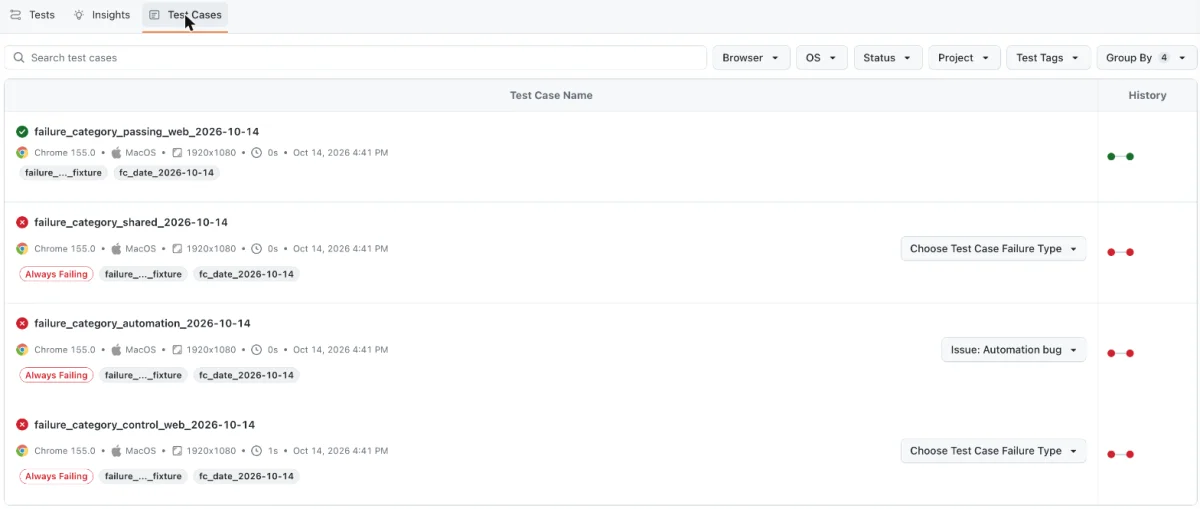Click Always Failing badge on control_web test
Viewport: 1200px width, 509px height.
click(x=56, y=477)
